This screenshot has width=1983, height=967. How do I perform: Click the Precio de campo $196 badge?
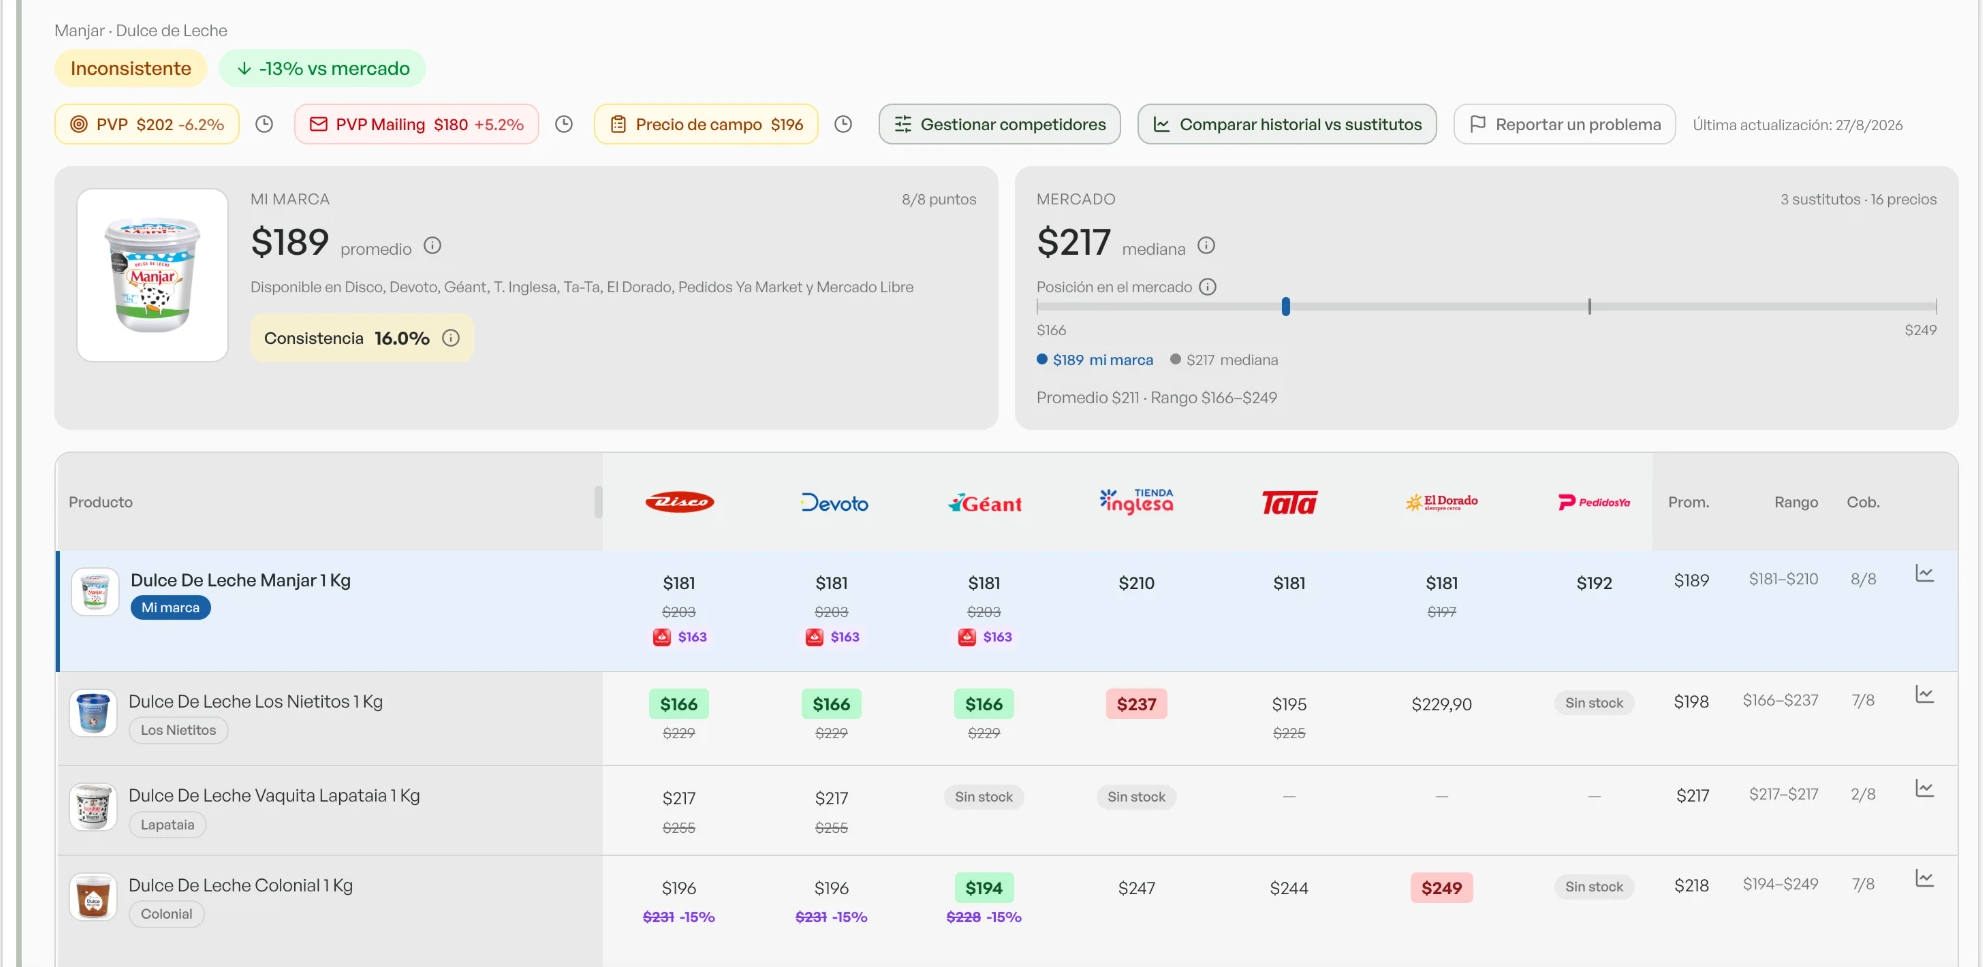[706, 124]
